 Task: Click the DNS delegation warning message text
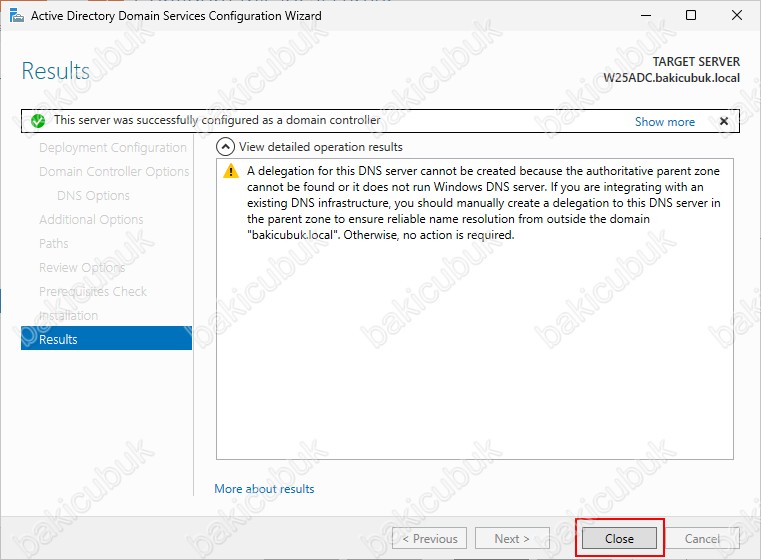point(484,203)
